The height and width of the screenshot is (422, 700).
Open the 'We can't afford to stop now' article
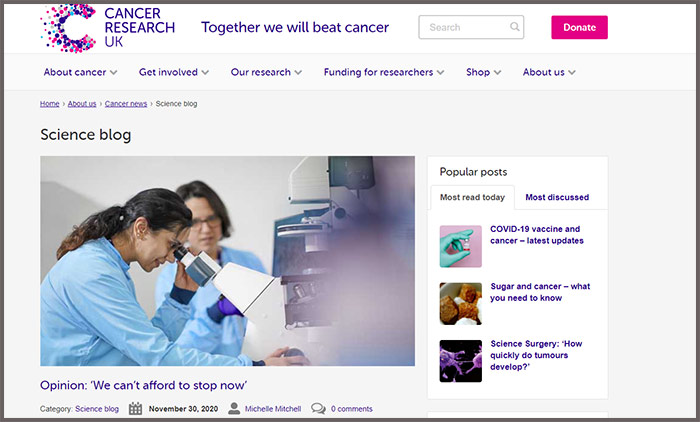143,385
